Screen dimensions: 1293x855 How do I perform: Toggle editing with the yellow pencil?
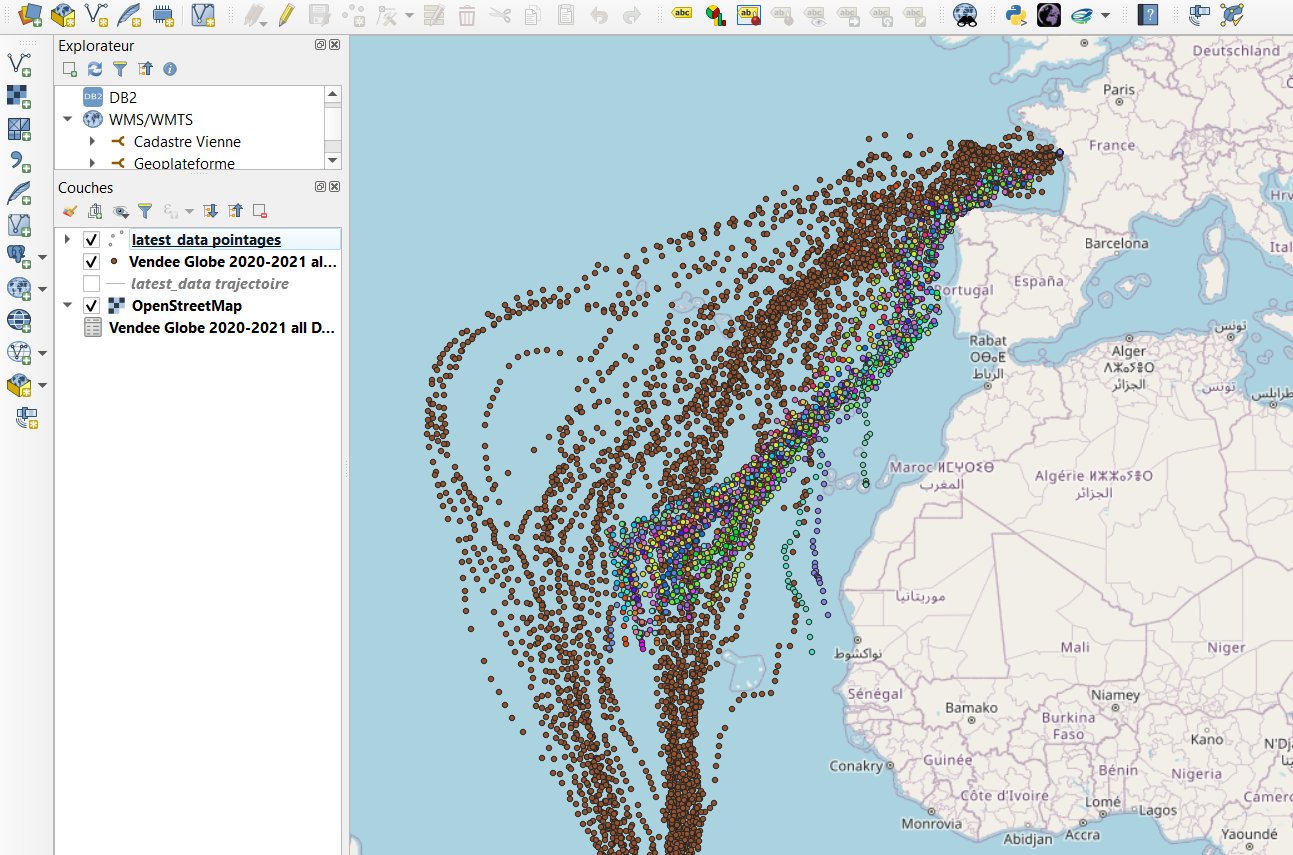(x=287, y=14)
